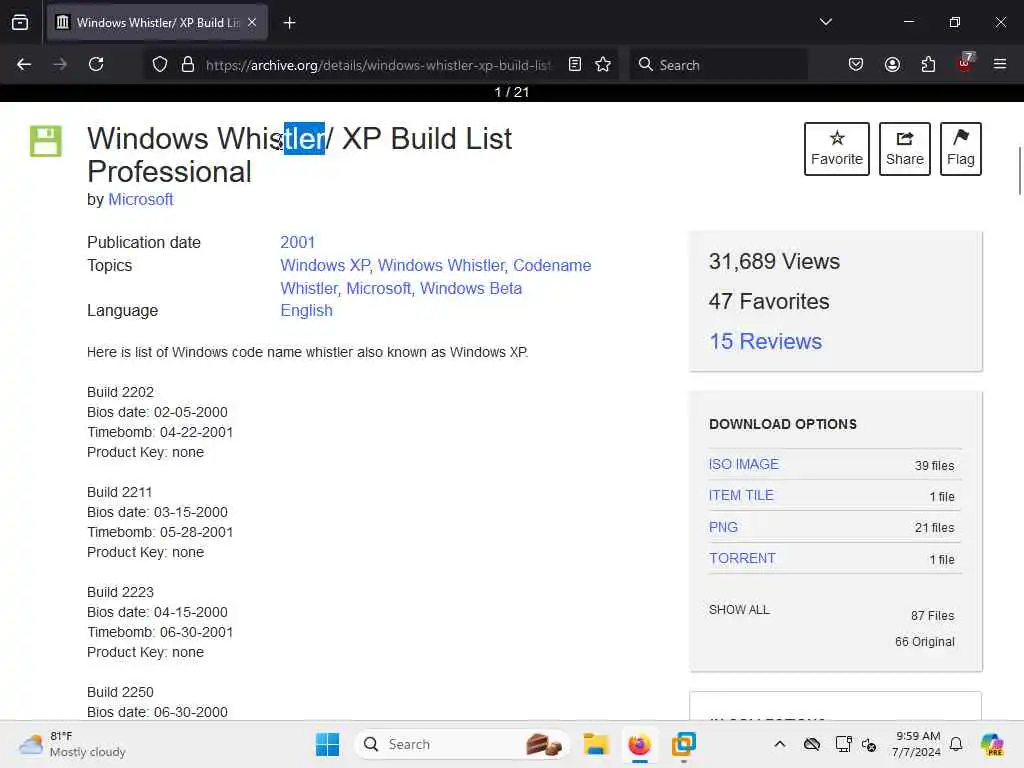The width and height of the screenshot is (1024, 768).
Task: Click the monitor display tray icon
Action: [x=843, y=744]
